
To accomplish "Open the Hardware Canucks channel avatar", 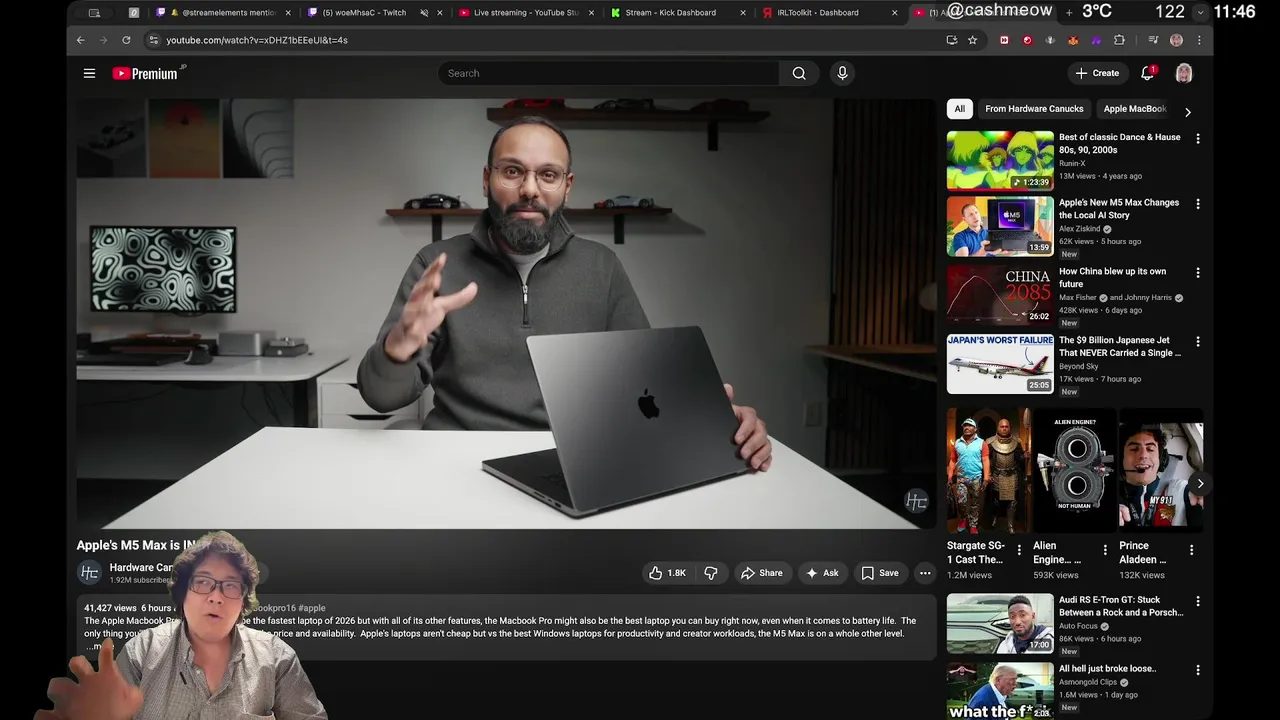I will point(89,573).
